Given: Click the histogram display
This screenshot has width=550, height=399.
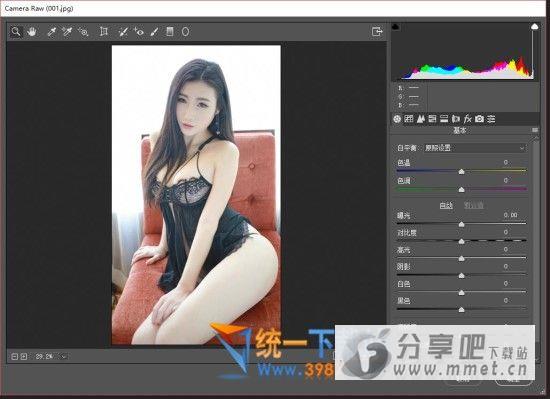Looking at the screenshot, I should pos(465,52).
